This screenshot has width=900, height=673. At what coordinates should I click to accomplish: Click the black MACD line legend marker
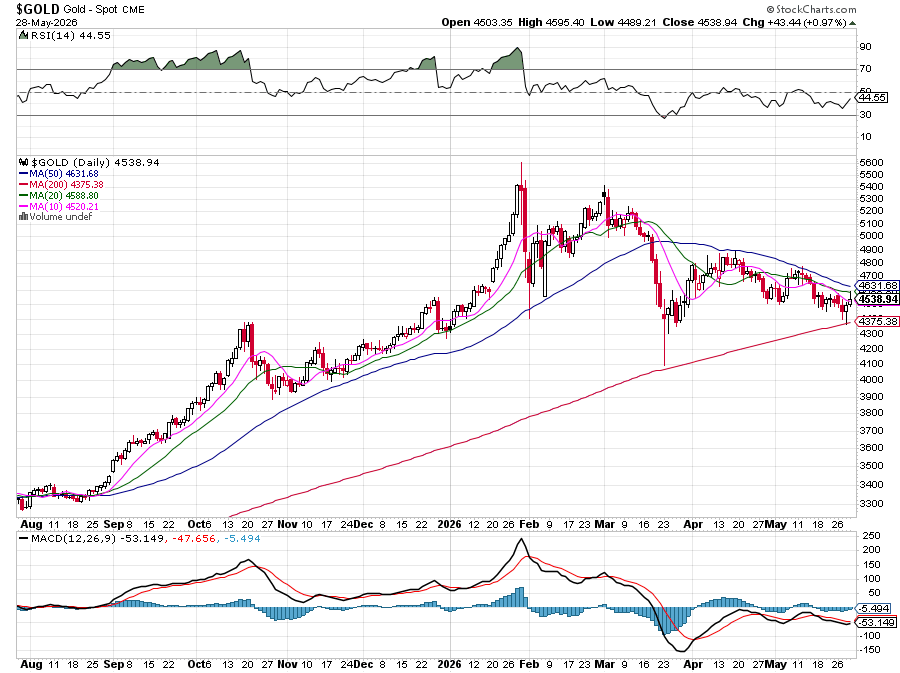[x=24, y=539]
